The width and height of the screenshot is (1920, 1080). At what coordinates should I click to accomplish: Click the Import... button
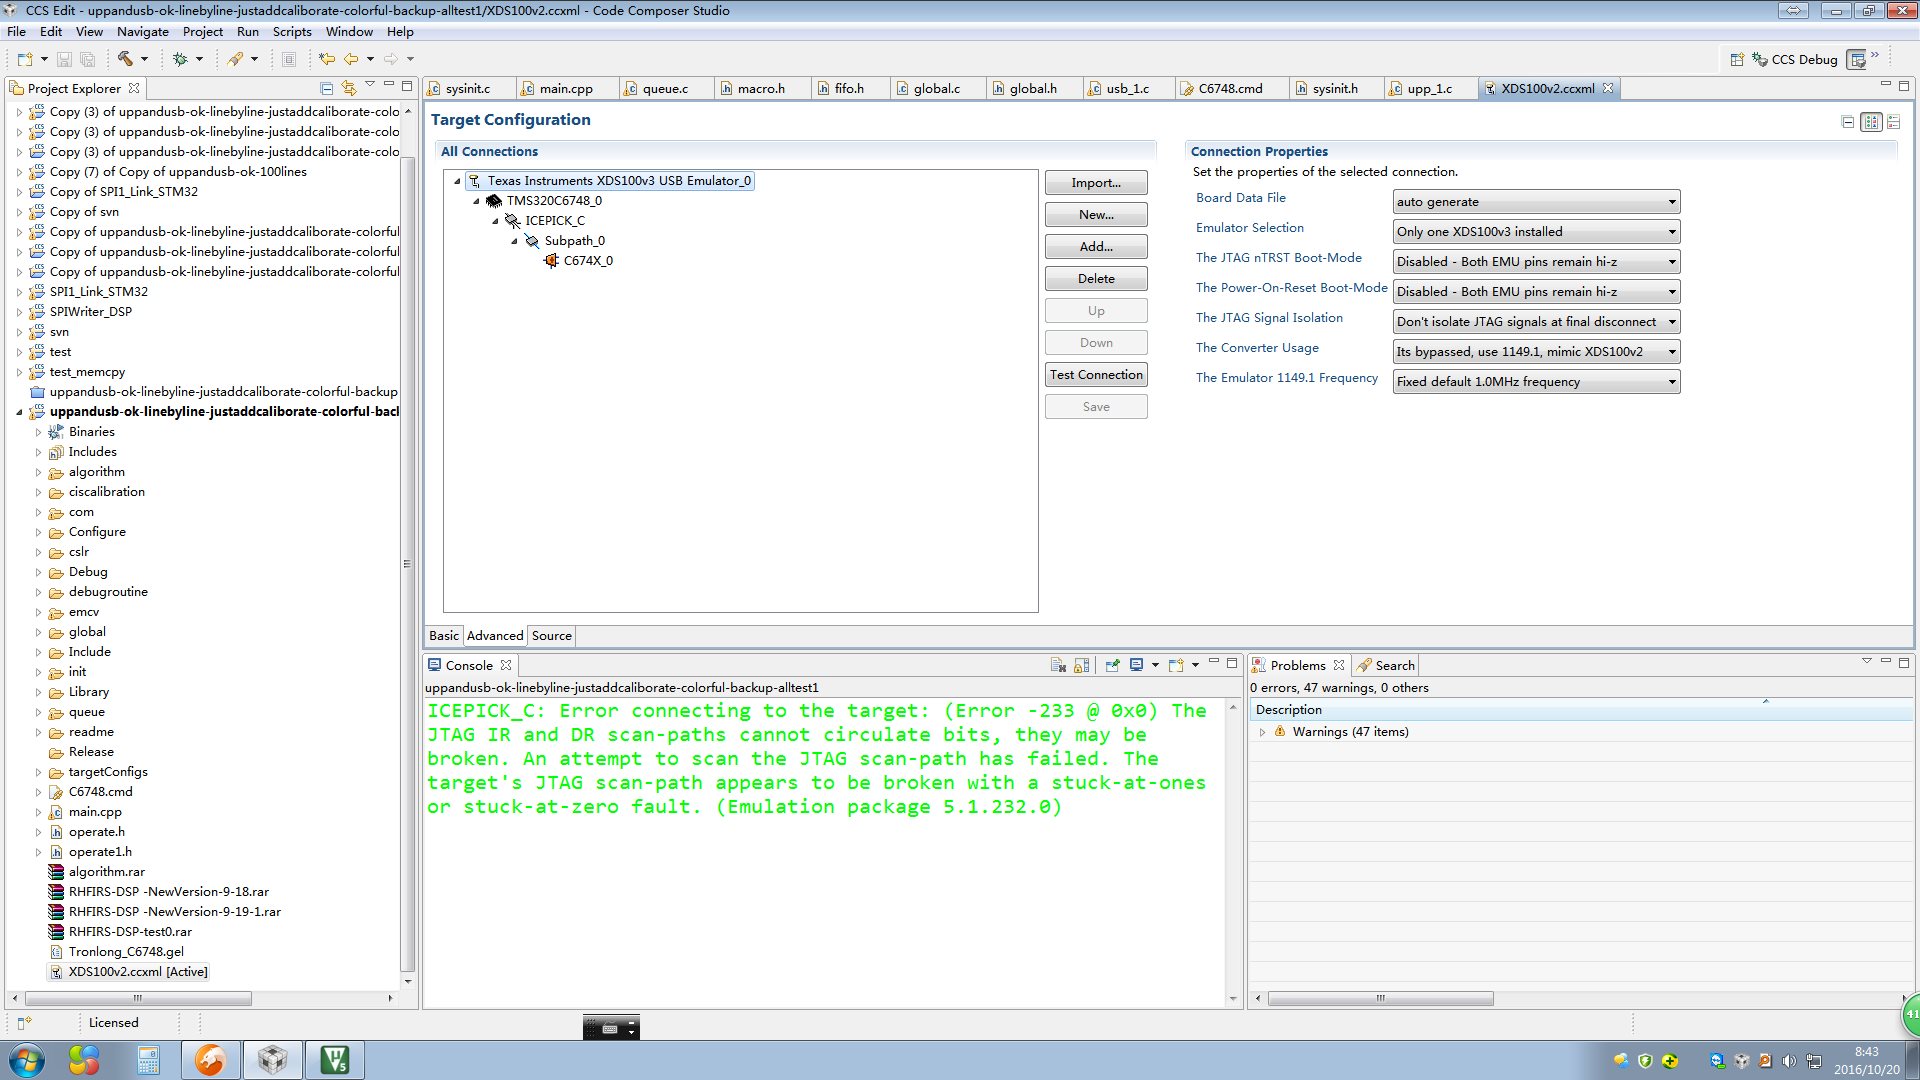[1096, 183]
